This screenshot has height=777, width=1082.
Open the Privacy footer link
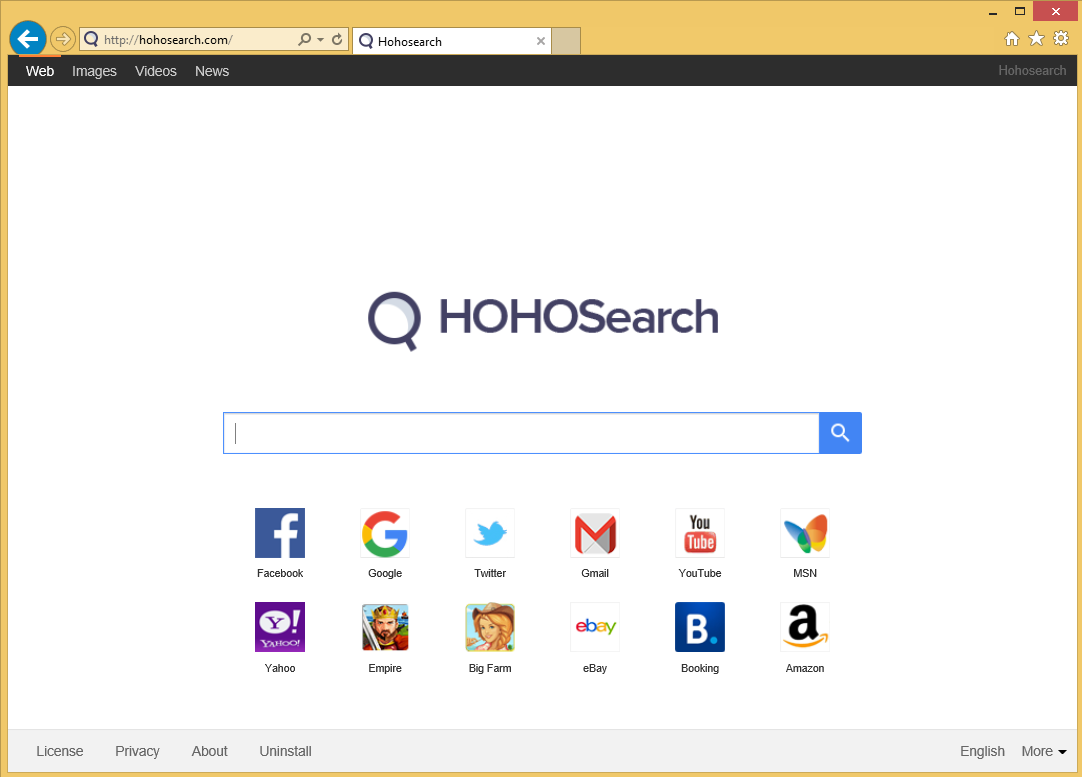(137, 751)
